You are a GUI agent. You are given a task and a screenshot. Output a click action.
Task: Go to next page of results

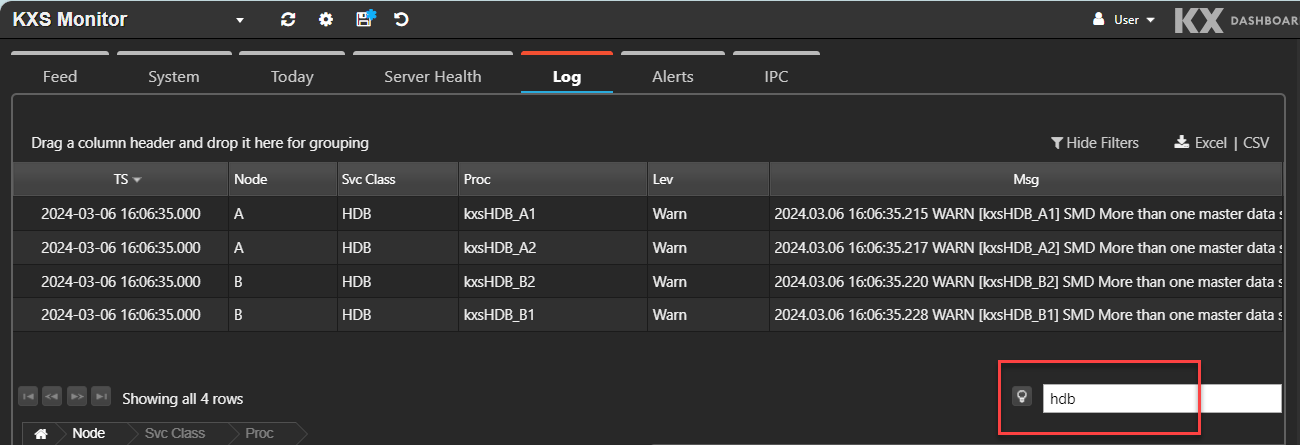pos(76,397)
